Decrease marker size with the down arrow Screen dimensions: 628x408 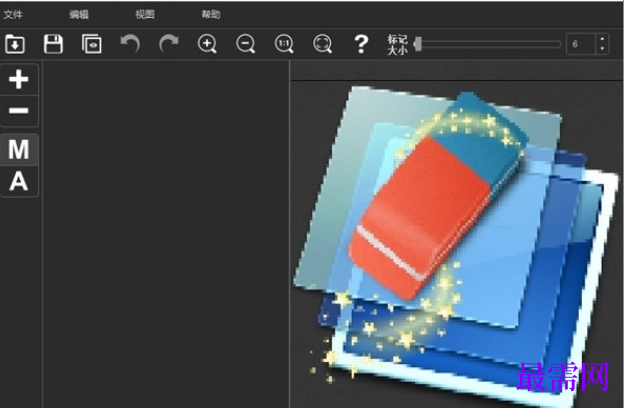point(602,49)
